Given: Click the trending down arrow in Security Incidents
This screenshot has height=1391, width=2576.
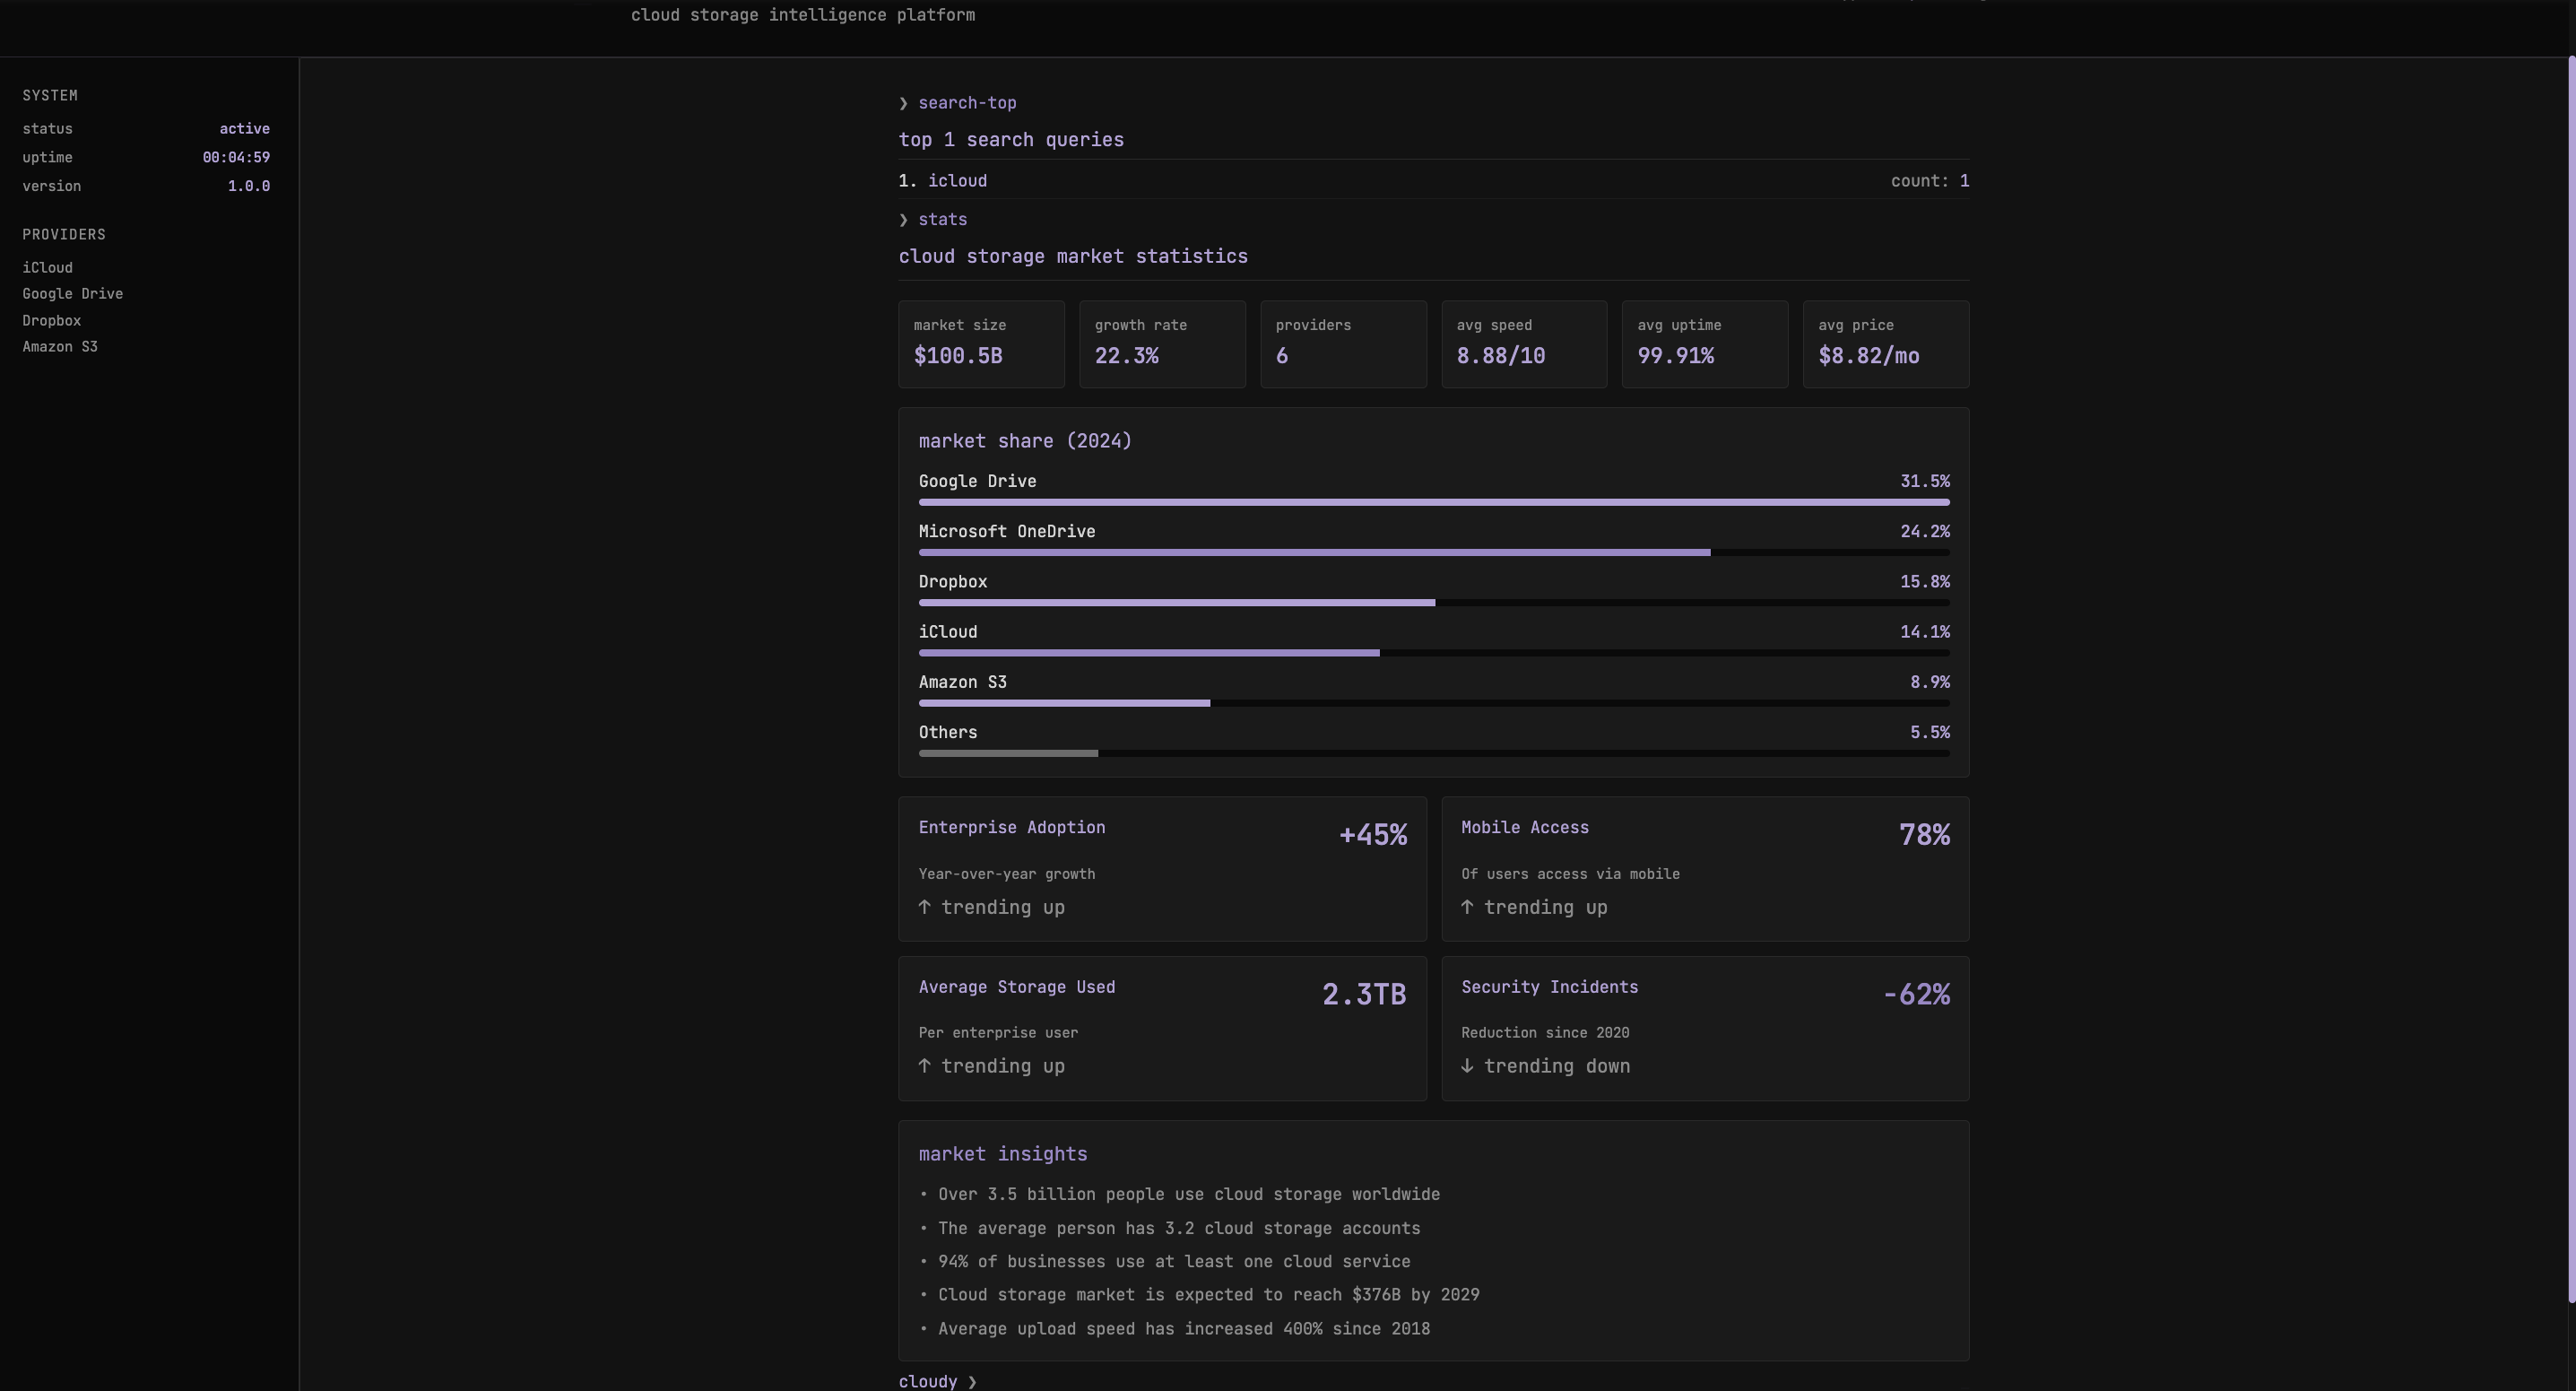Looking at the screenshot, I should pyautogui.click(x=1468, y=1066).
